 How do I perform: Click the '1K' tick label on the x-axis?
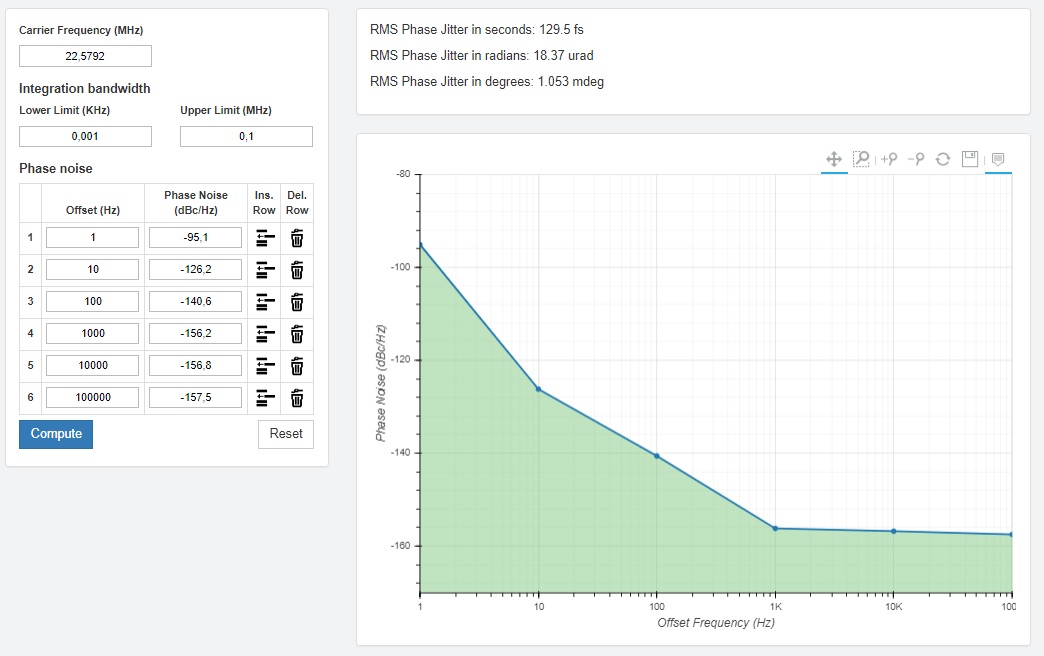point(776,607)
